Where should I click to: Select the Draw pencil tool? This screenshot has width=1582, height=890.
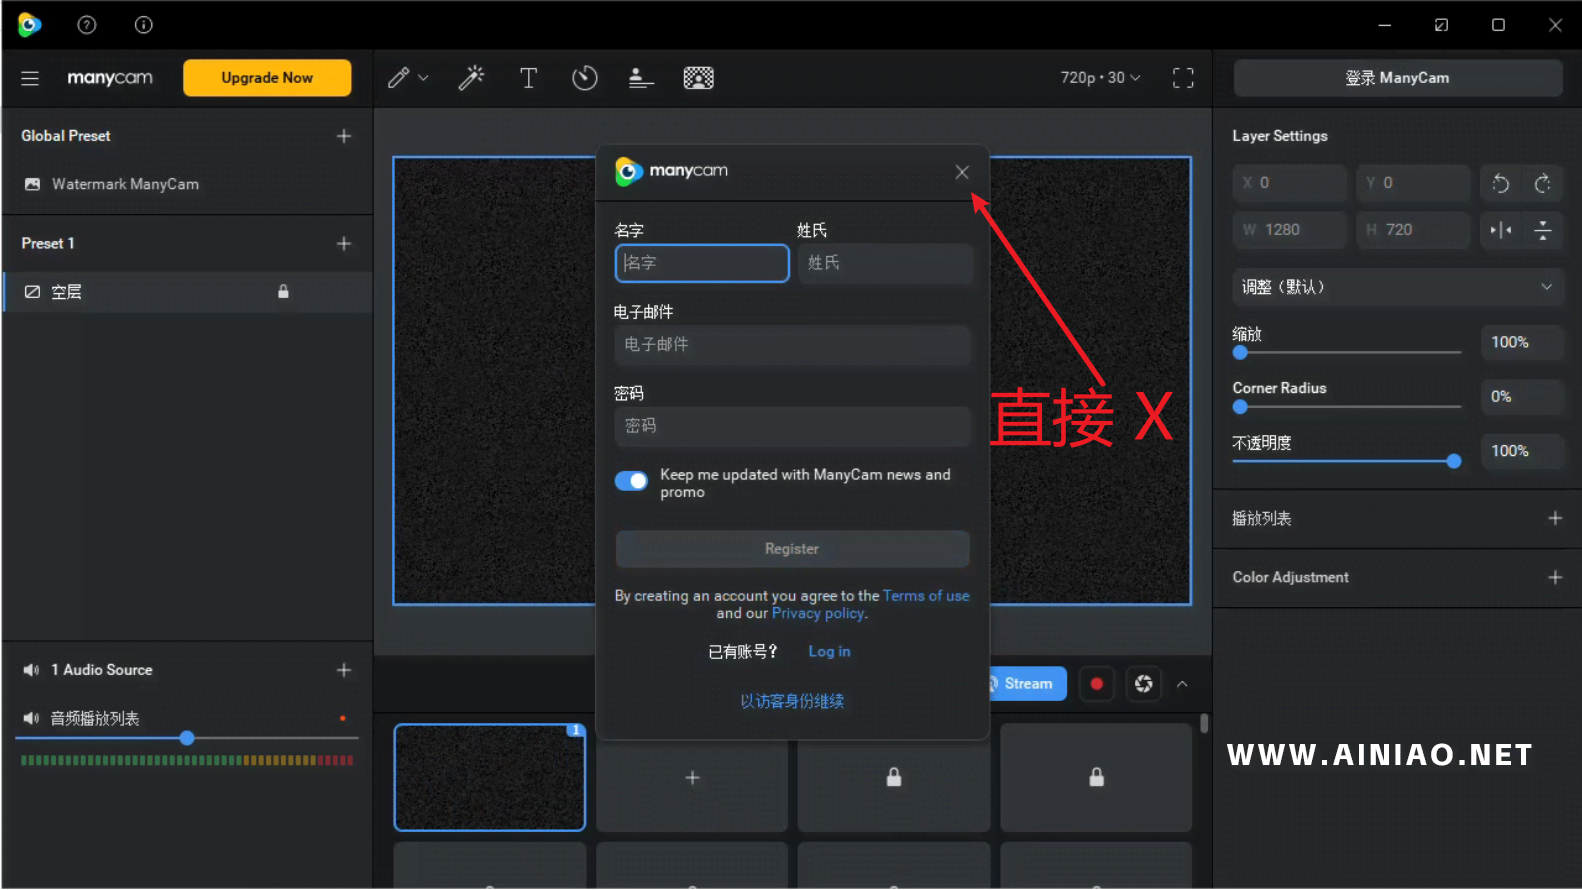[398, 78]
